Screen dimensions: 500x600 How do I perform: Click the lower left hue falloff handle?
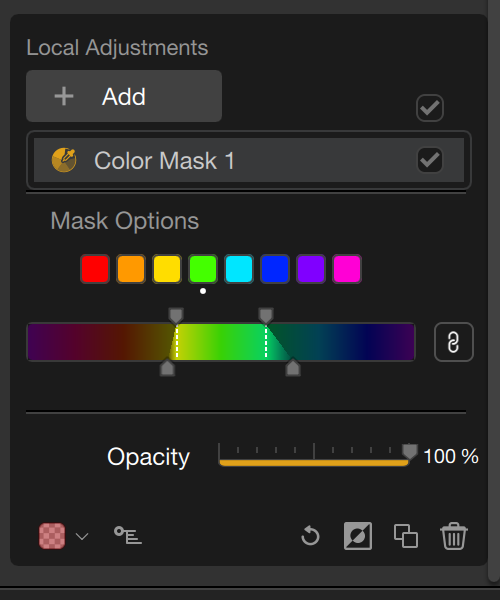tap(167, 368)
